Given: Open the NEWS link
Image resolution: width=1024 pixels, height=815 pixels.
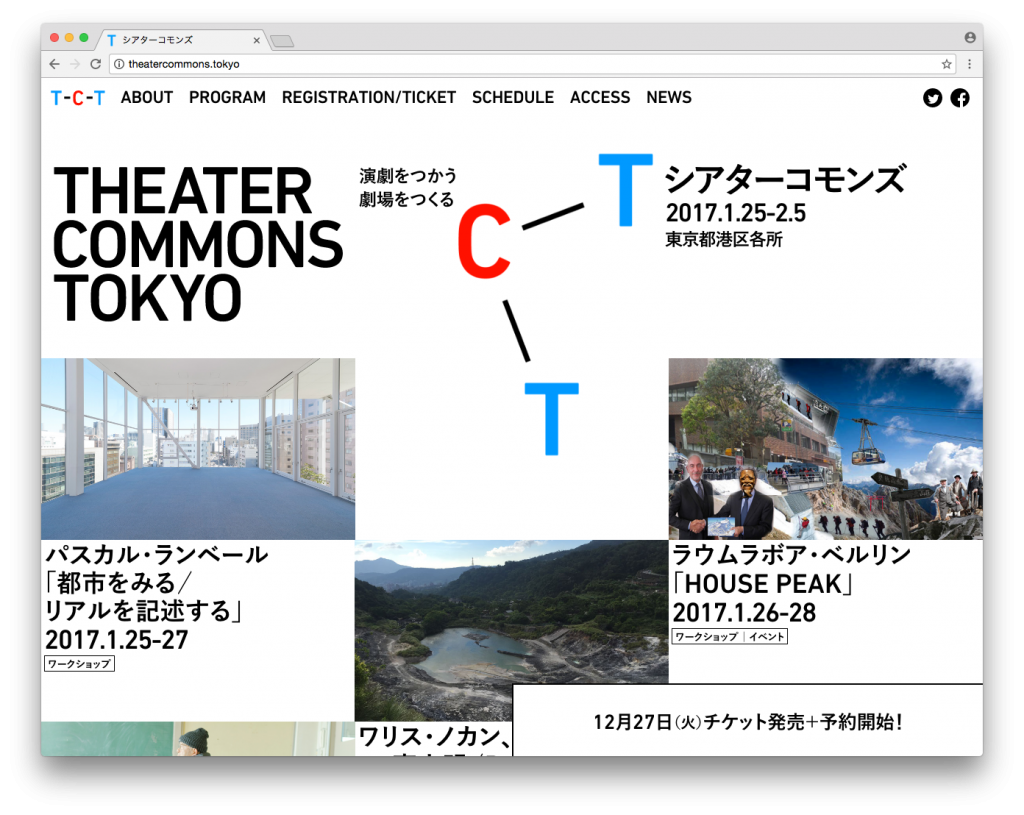Looking at the screenshot, I should point(668,98).
